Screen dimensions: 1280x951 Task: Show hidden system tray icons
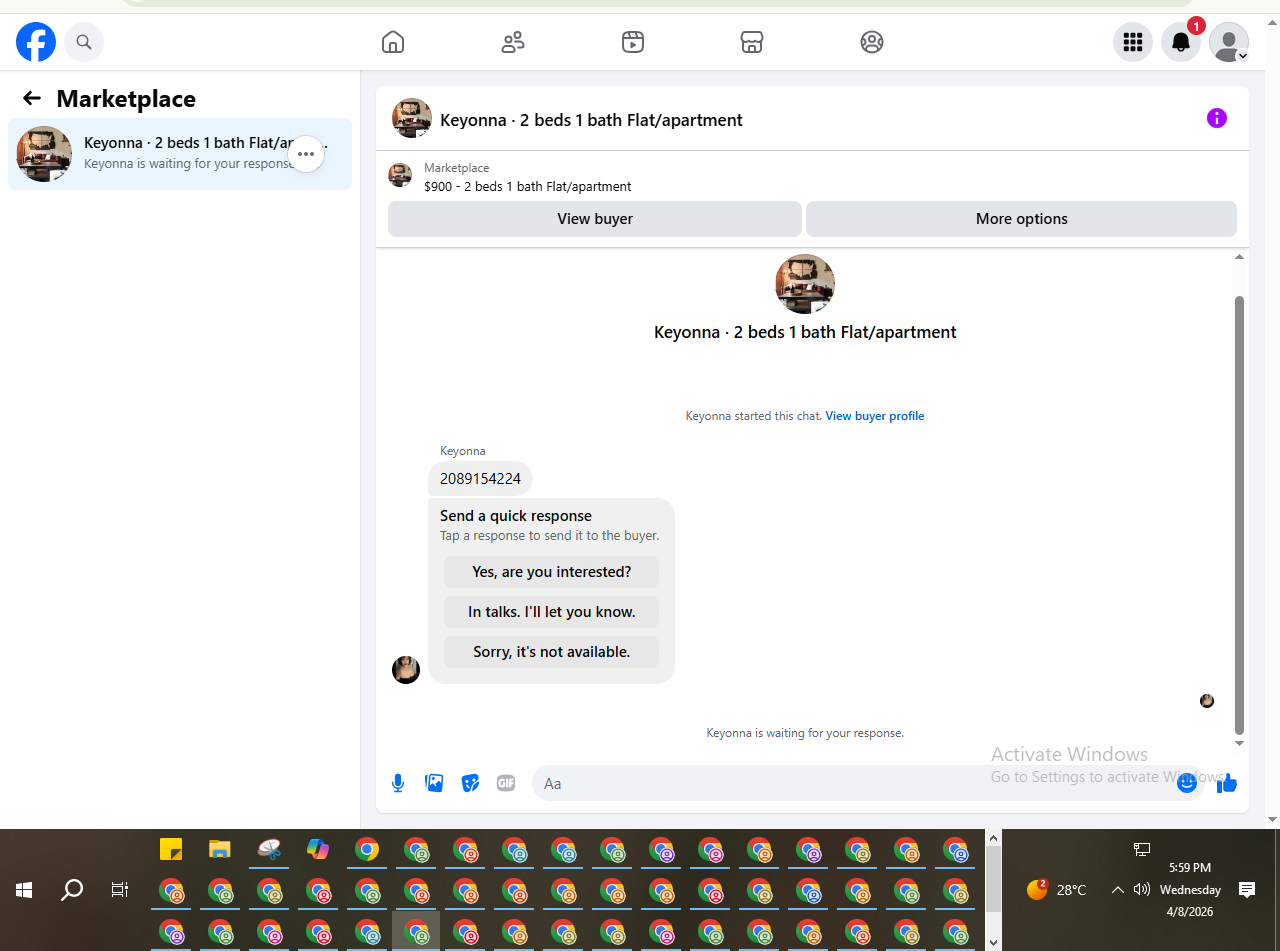coord(1118,890)
